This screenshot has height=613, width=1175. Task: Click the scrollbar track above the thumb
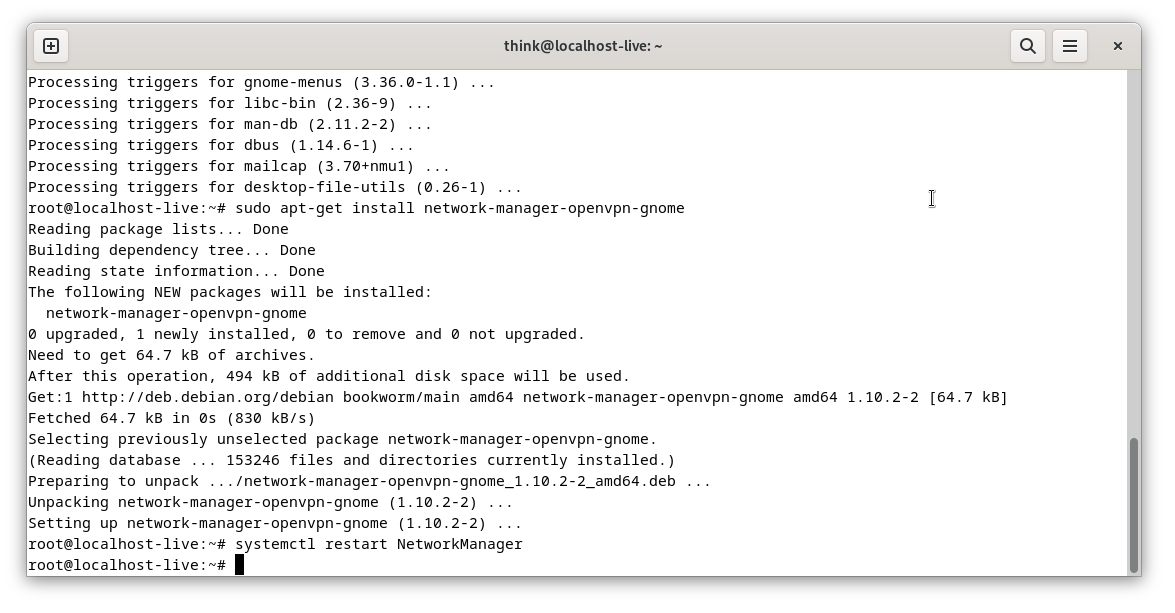(x=1134, y=253)
